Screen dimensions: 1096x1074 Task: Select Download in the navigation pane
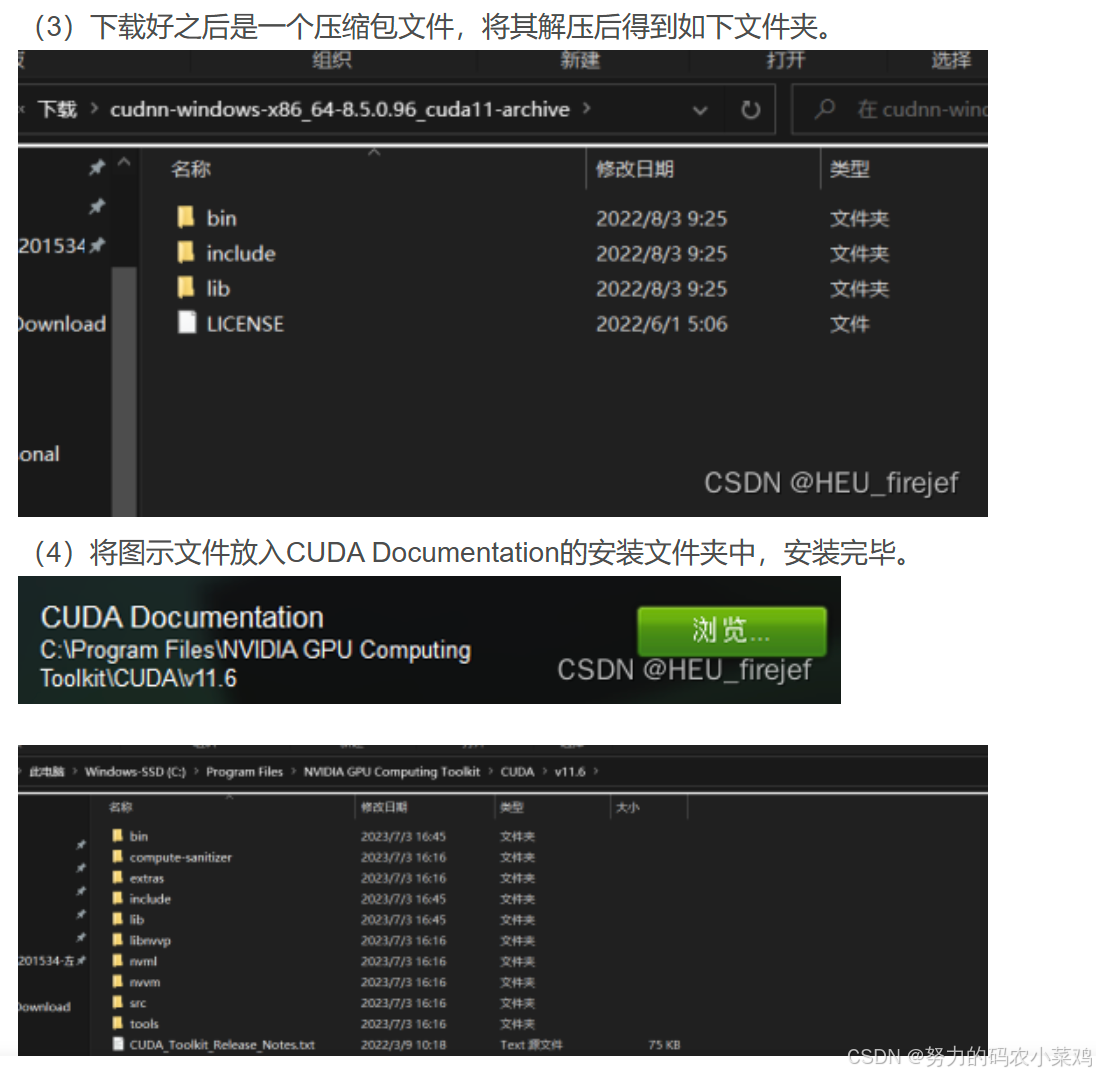tap(62, 324)
